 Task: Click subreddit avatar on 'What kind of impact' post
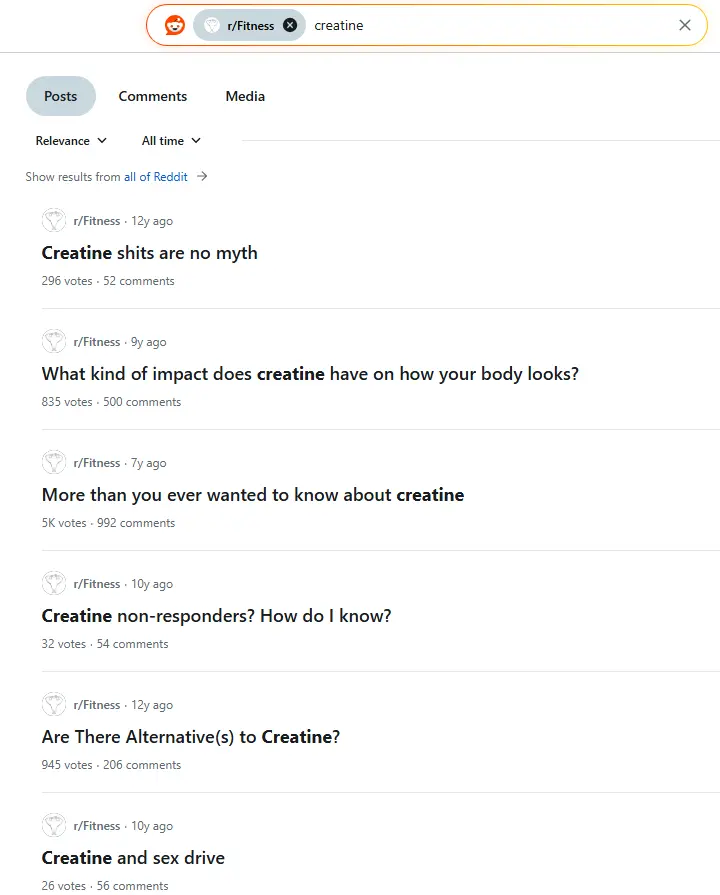point(54,342)
